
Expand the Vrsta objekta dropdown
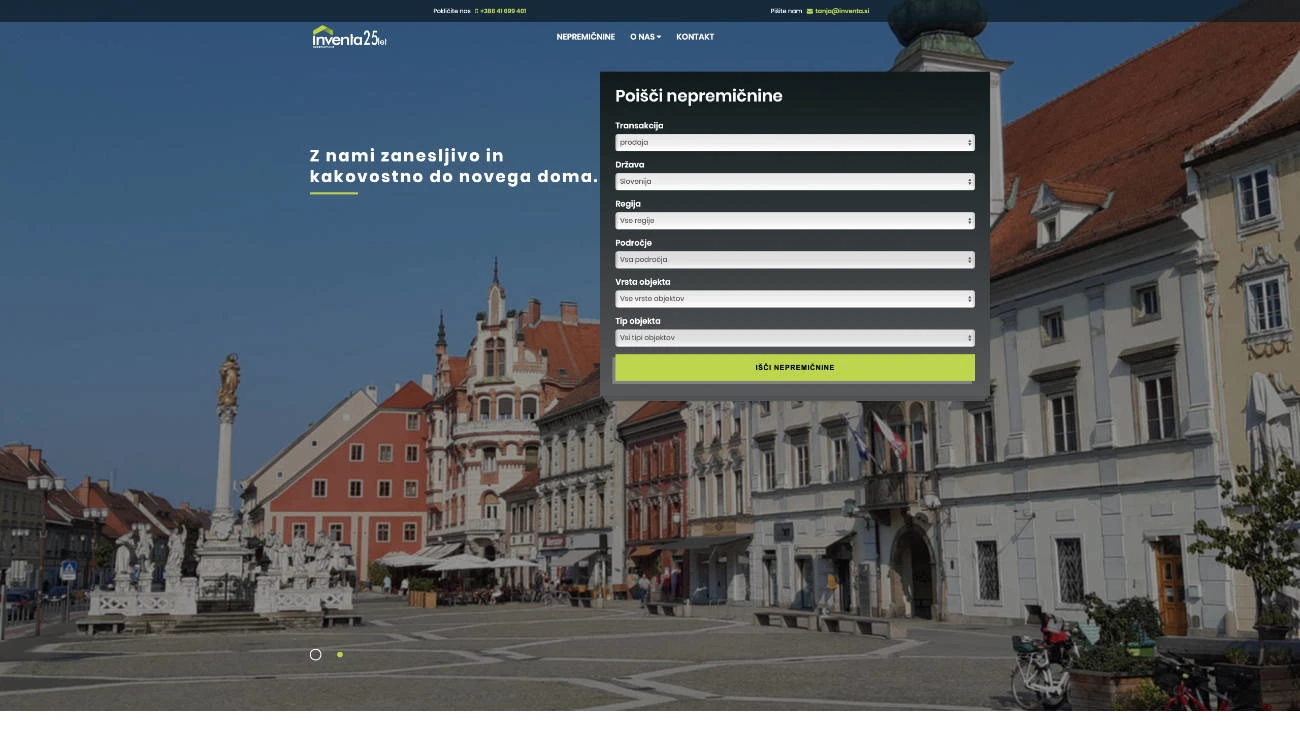[x=794, y=298]
